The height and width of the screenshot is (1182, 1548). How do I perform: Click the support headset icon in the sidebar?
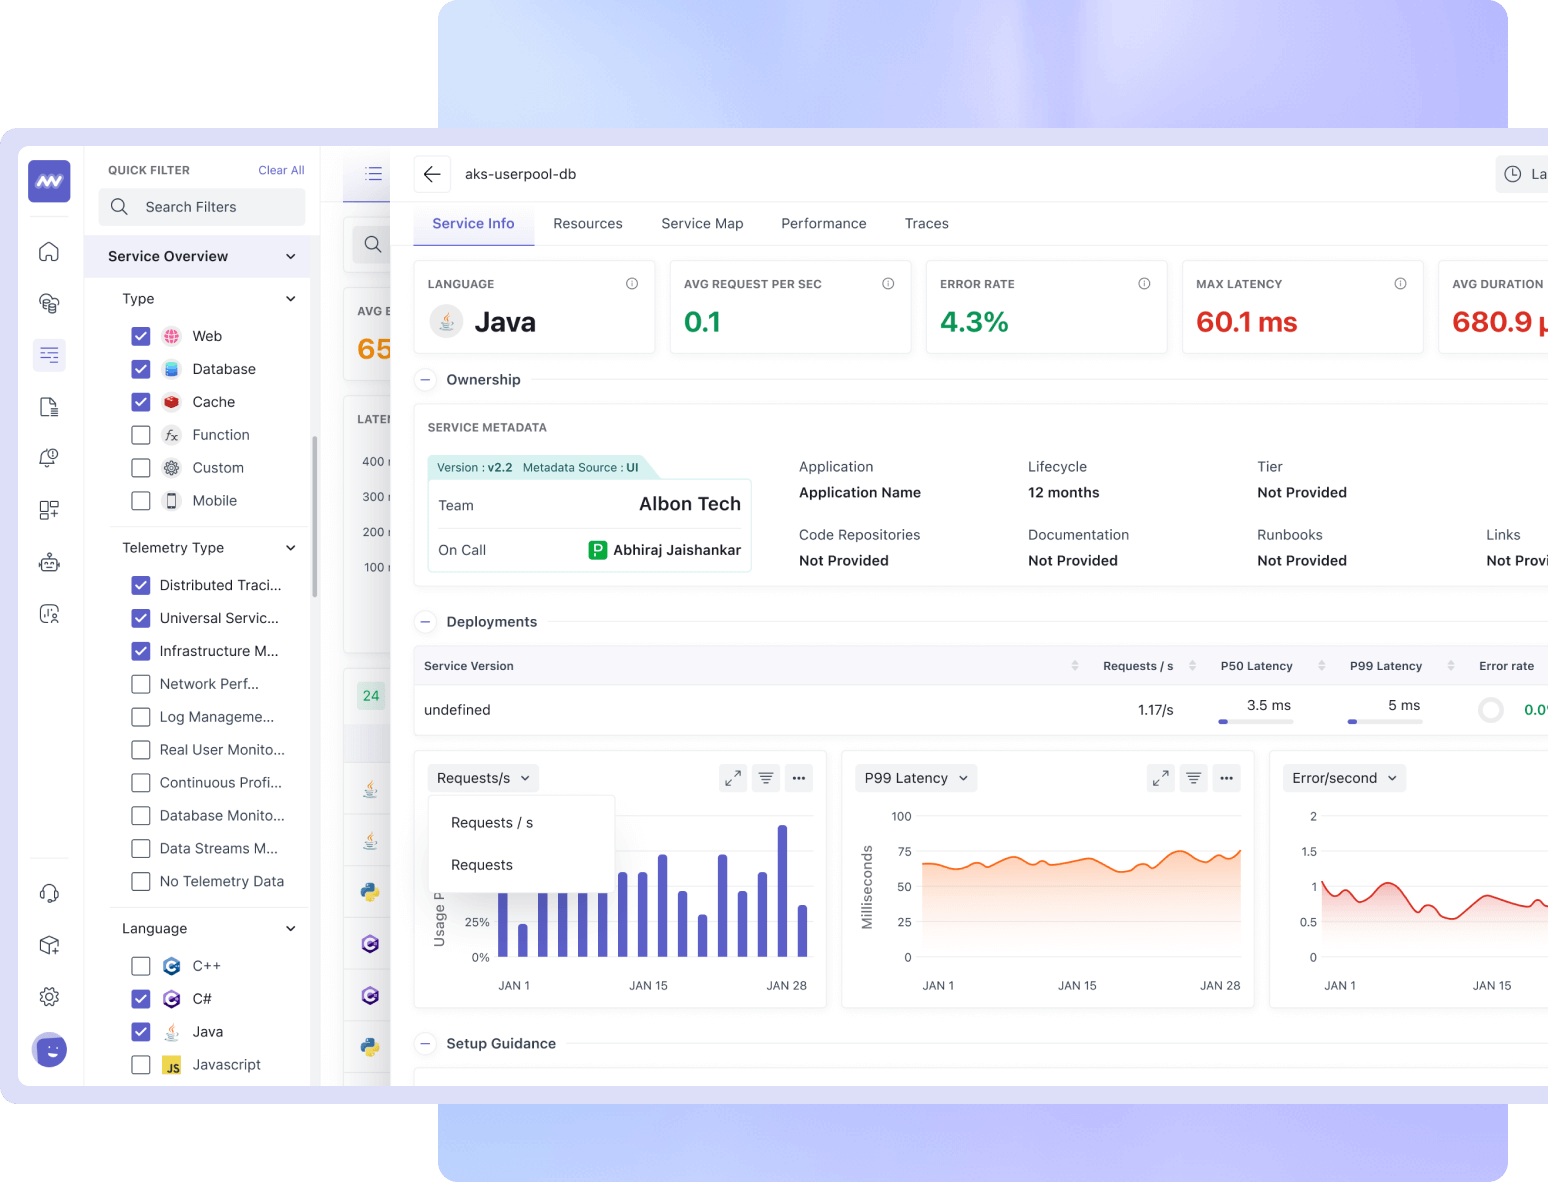[x=49, y=893]
